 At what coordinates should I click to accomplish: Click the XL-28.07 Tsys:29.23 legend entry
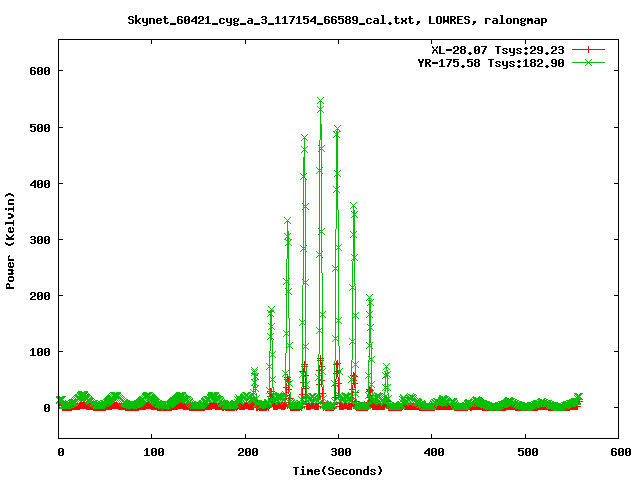click(498, 50)
